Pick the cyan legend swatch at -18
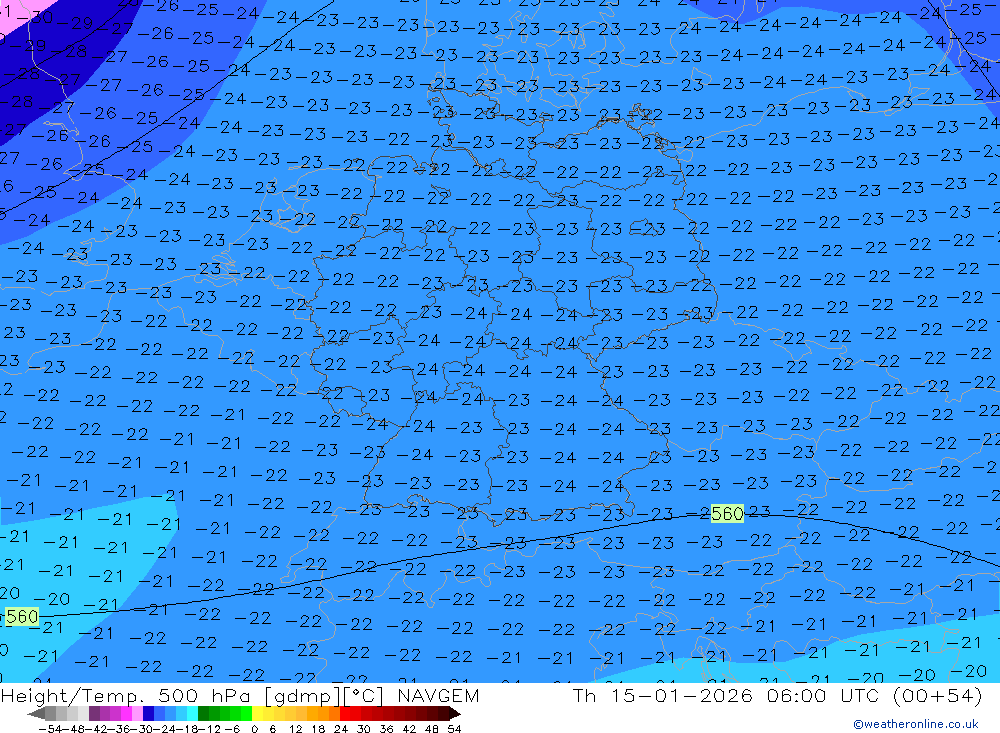This screenshot has height=733, width=1000. click(x=192, y=713)
